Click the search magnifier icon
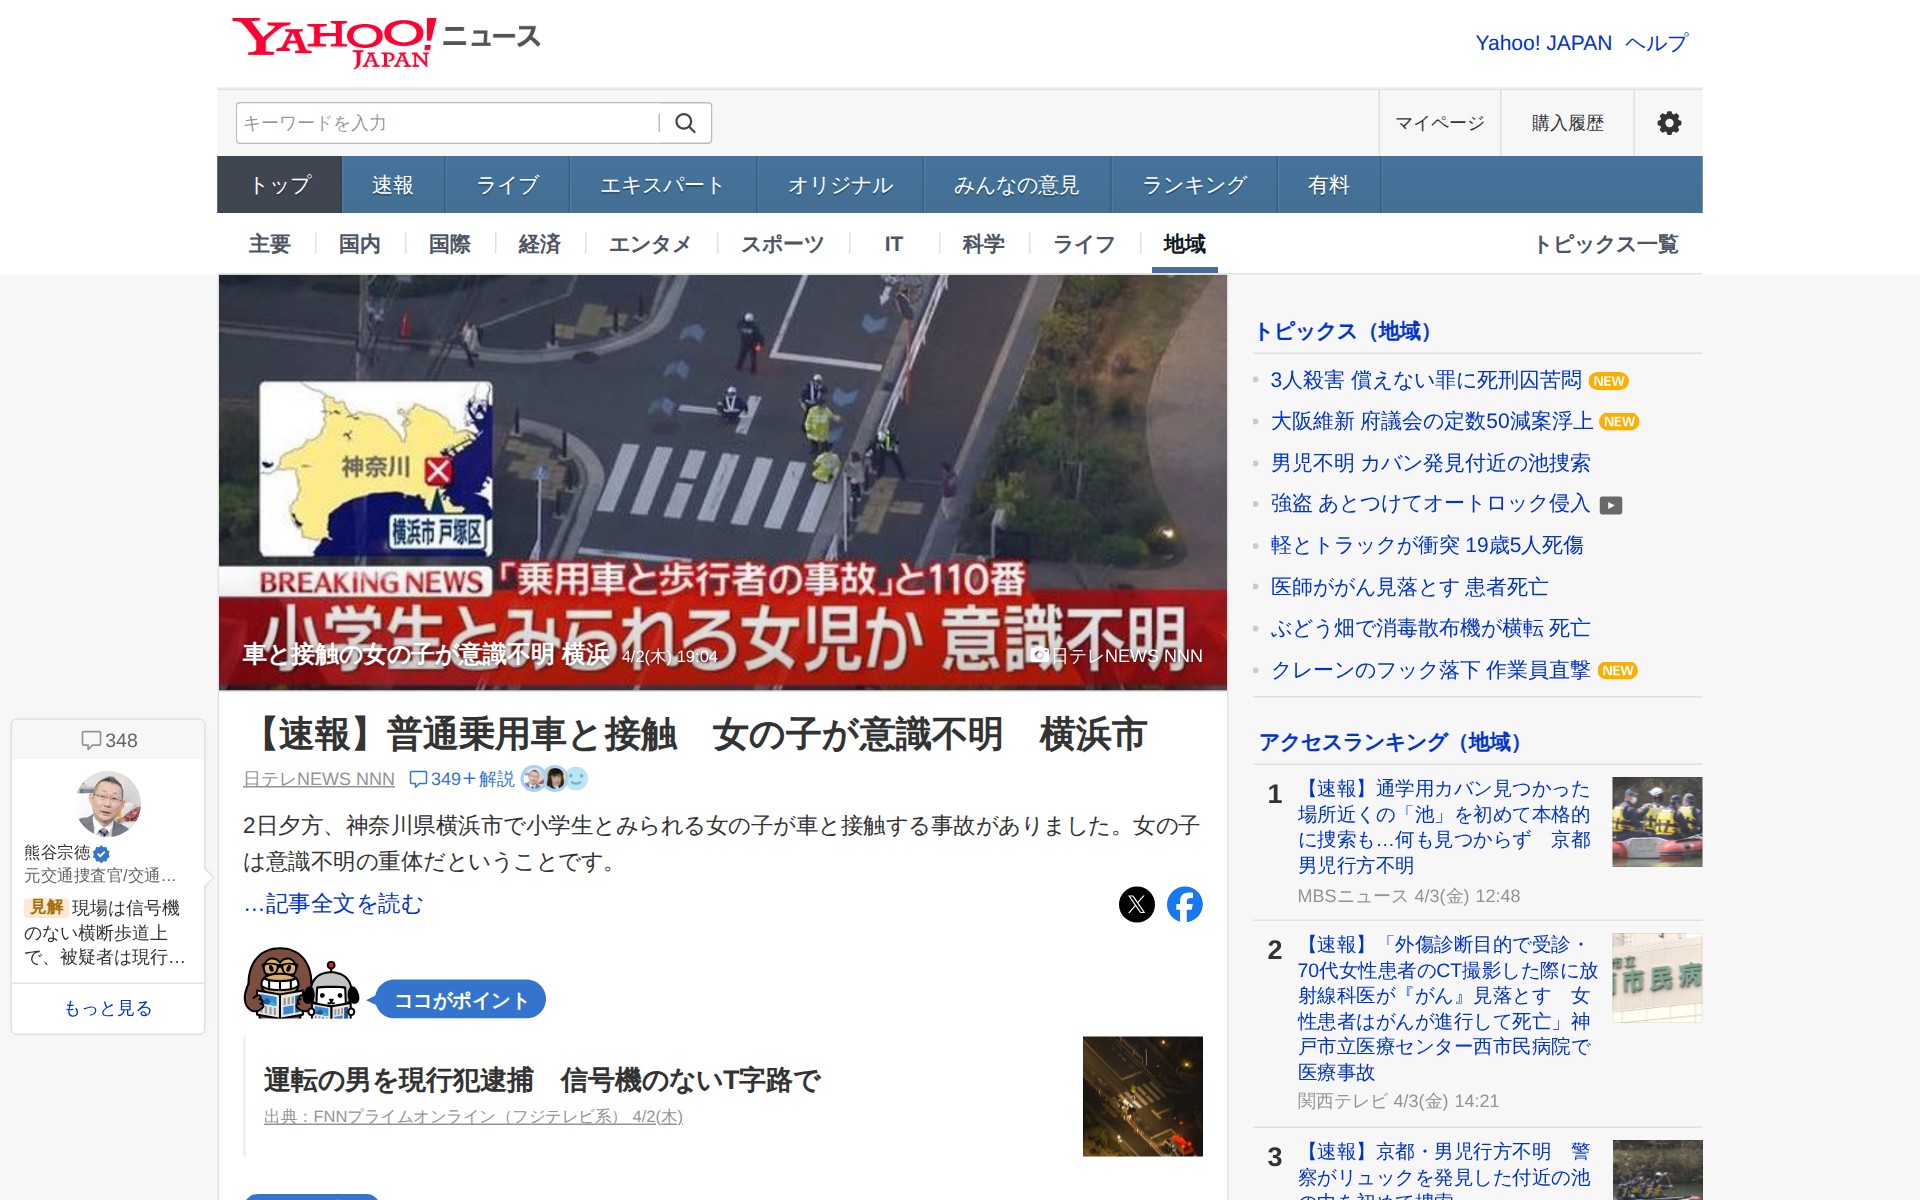Screen dimensions: 1920x1200 685,123
